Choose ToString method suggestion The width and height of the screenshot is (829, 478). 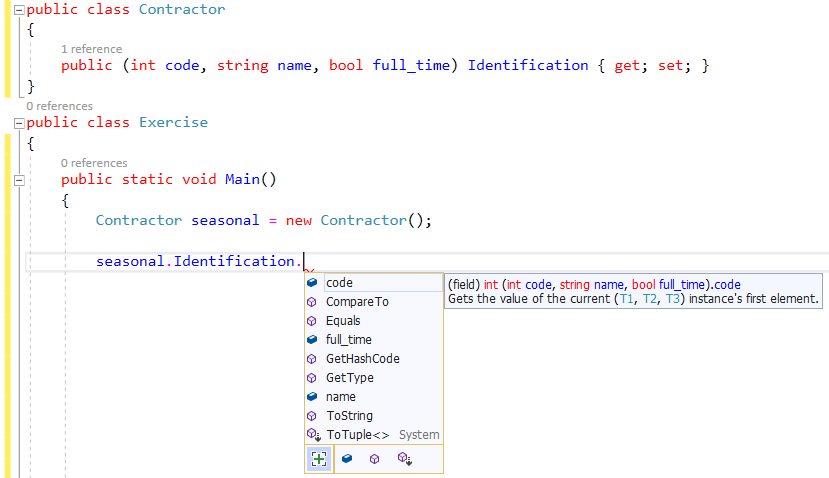[x=349, y=416]
